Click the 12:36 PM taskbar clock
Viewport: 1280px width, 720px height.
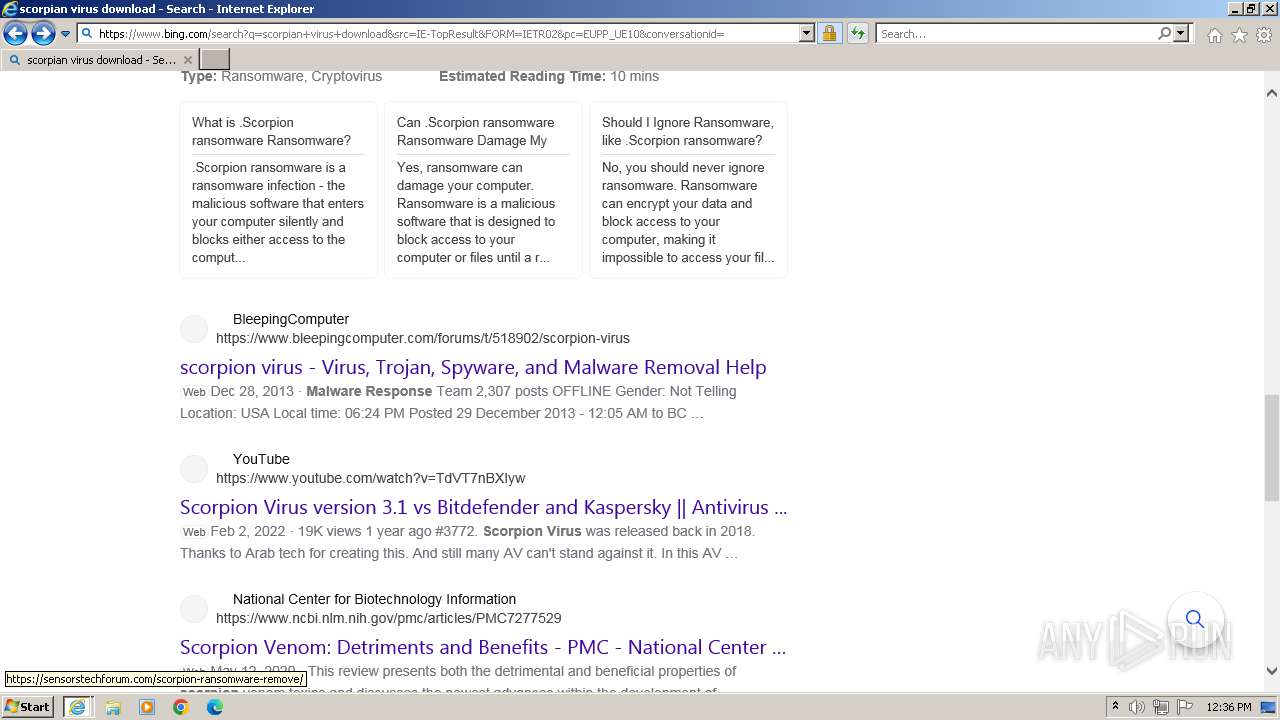coord(1229,707)
